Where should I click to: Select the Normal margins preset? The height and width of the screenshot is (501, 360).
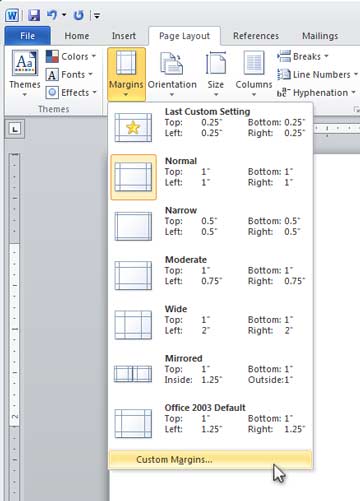[x=210, y=177]
